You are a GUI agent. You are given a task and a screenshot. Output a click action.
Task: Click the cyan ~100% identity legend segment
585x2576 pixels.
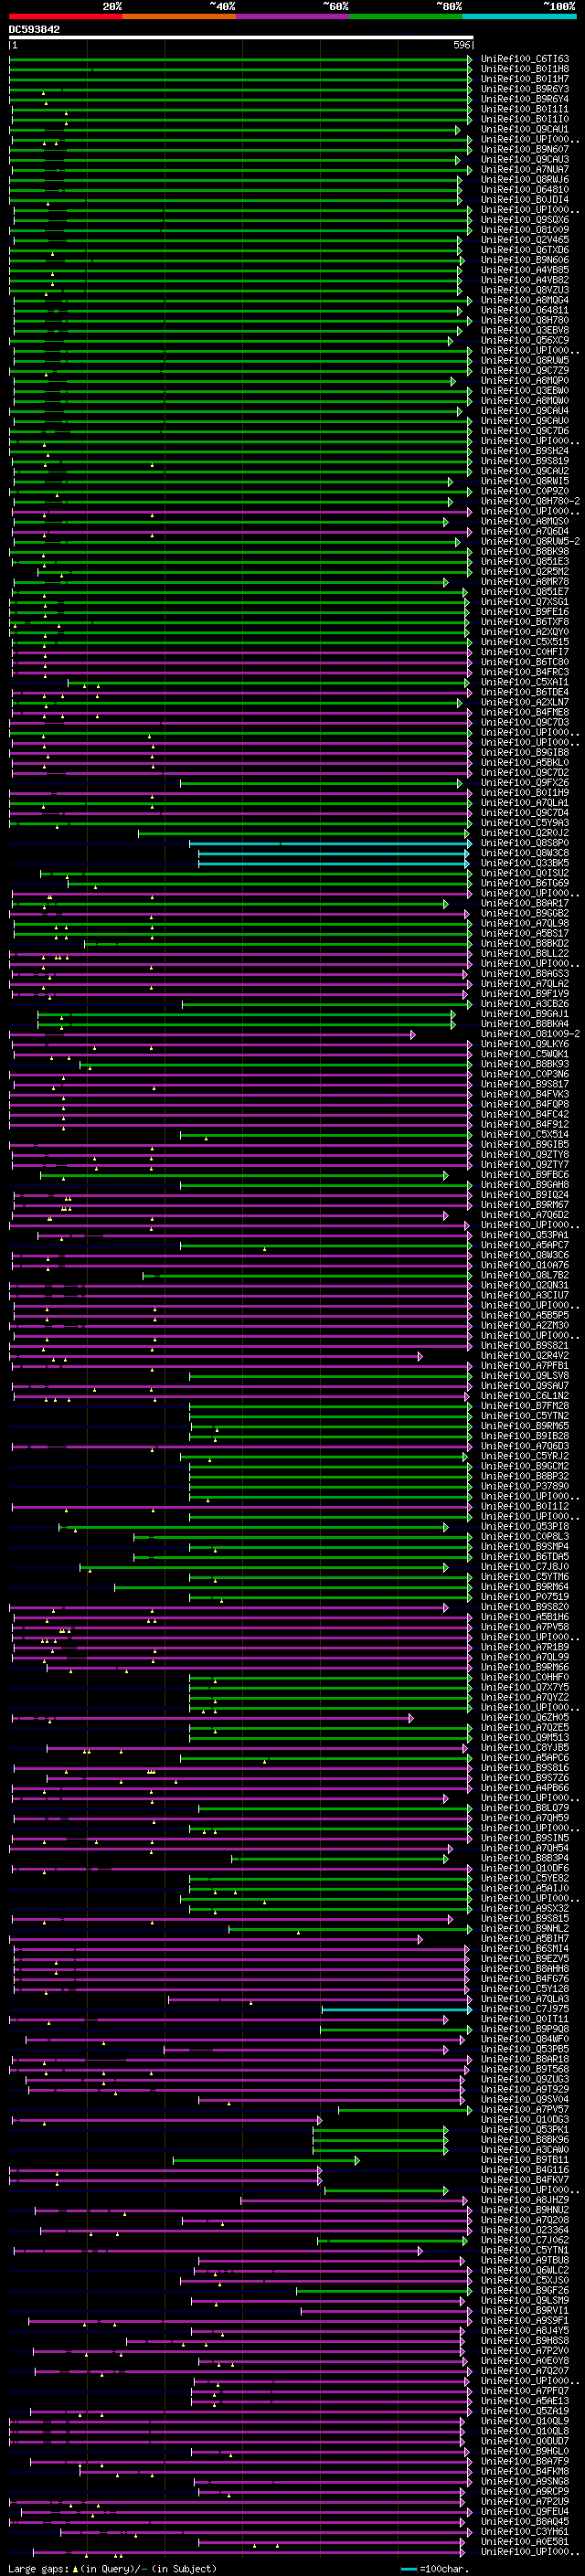coord(519,16)
